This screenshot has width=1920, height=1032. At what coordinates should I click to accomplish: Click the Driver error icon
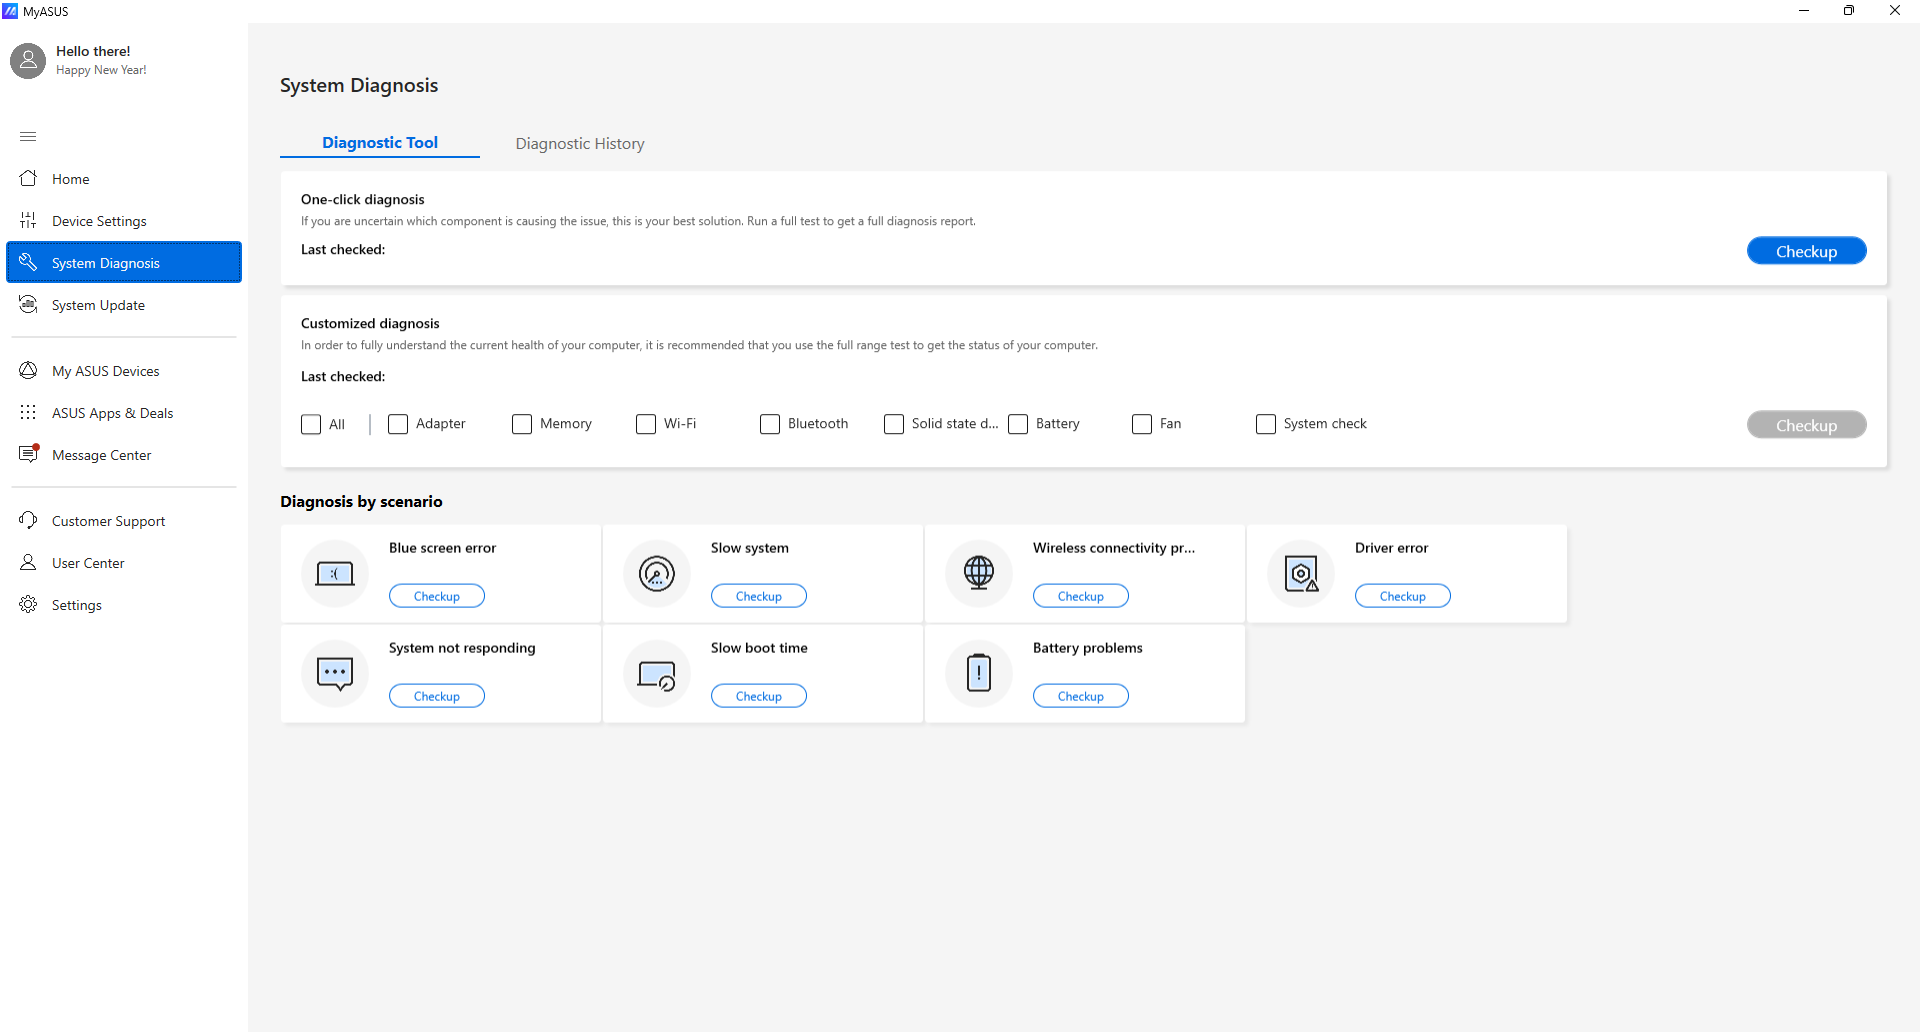click(x=1301, y=574)
